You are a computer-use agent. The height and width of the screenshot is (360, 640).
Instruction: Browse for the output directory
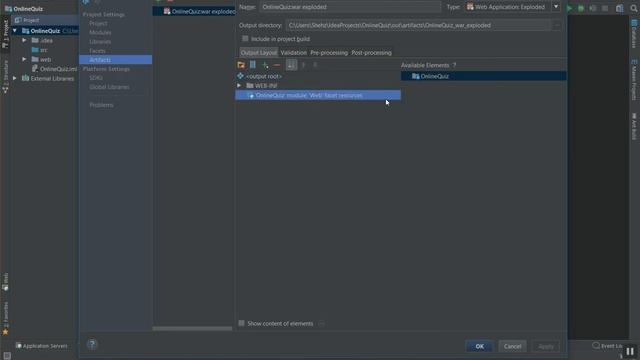[x=557, y=25]
